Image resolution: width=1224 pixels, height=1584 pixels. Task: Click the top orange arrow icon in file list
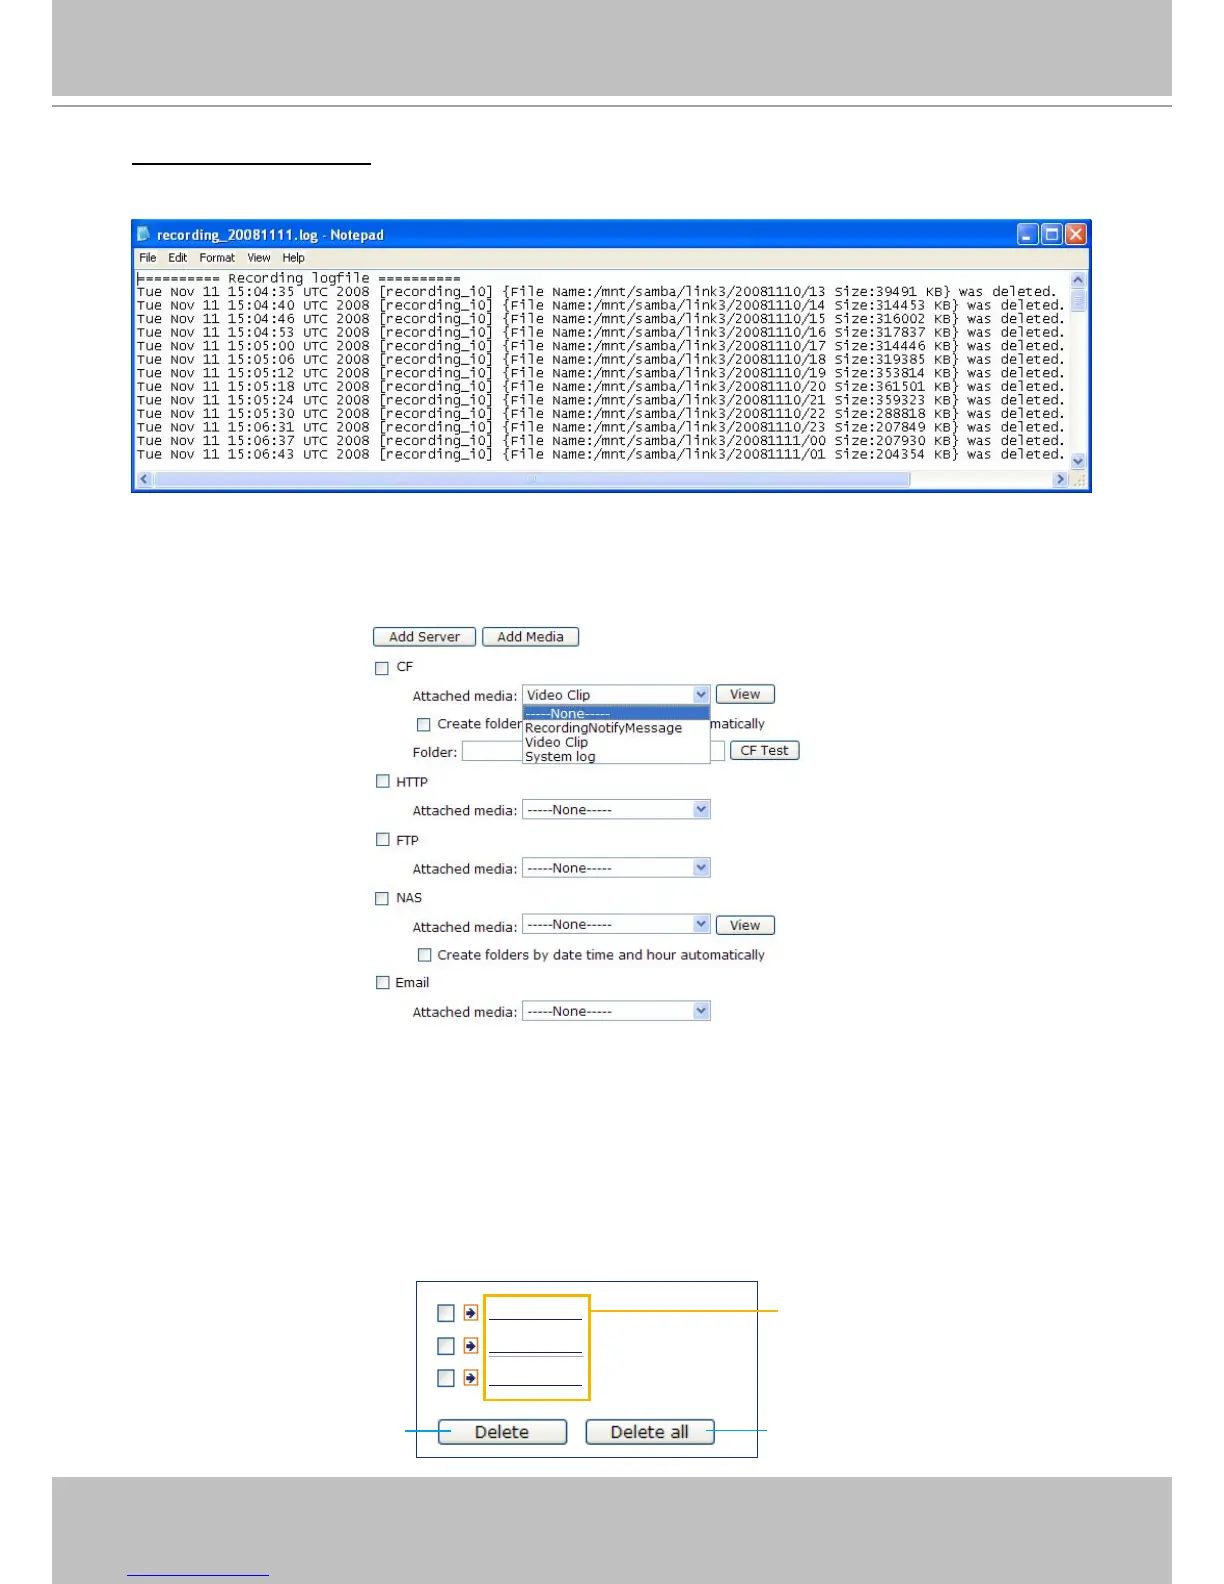coord(471,1313)
